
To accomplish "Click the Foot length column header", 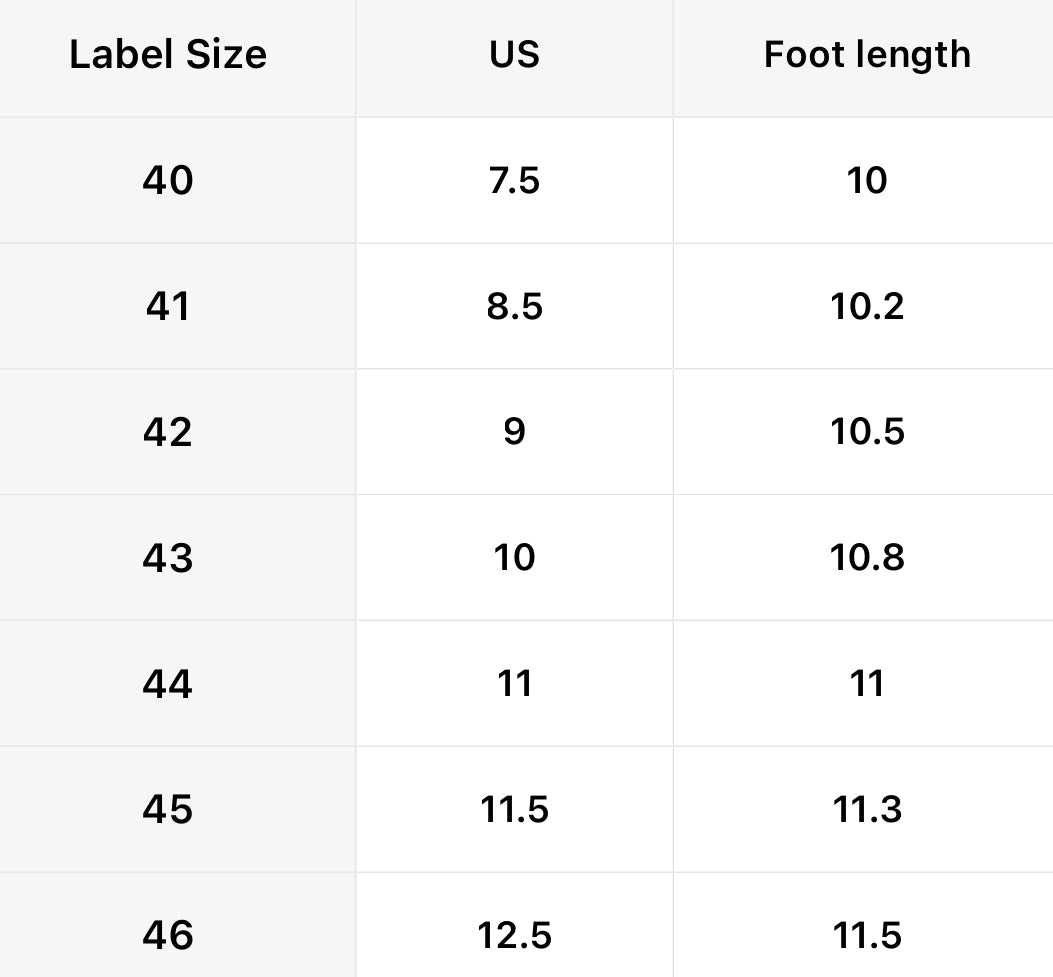I will click(x=866, y=55).
